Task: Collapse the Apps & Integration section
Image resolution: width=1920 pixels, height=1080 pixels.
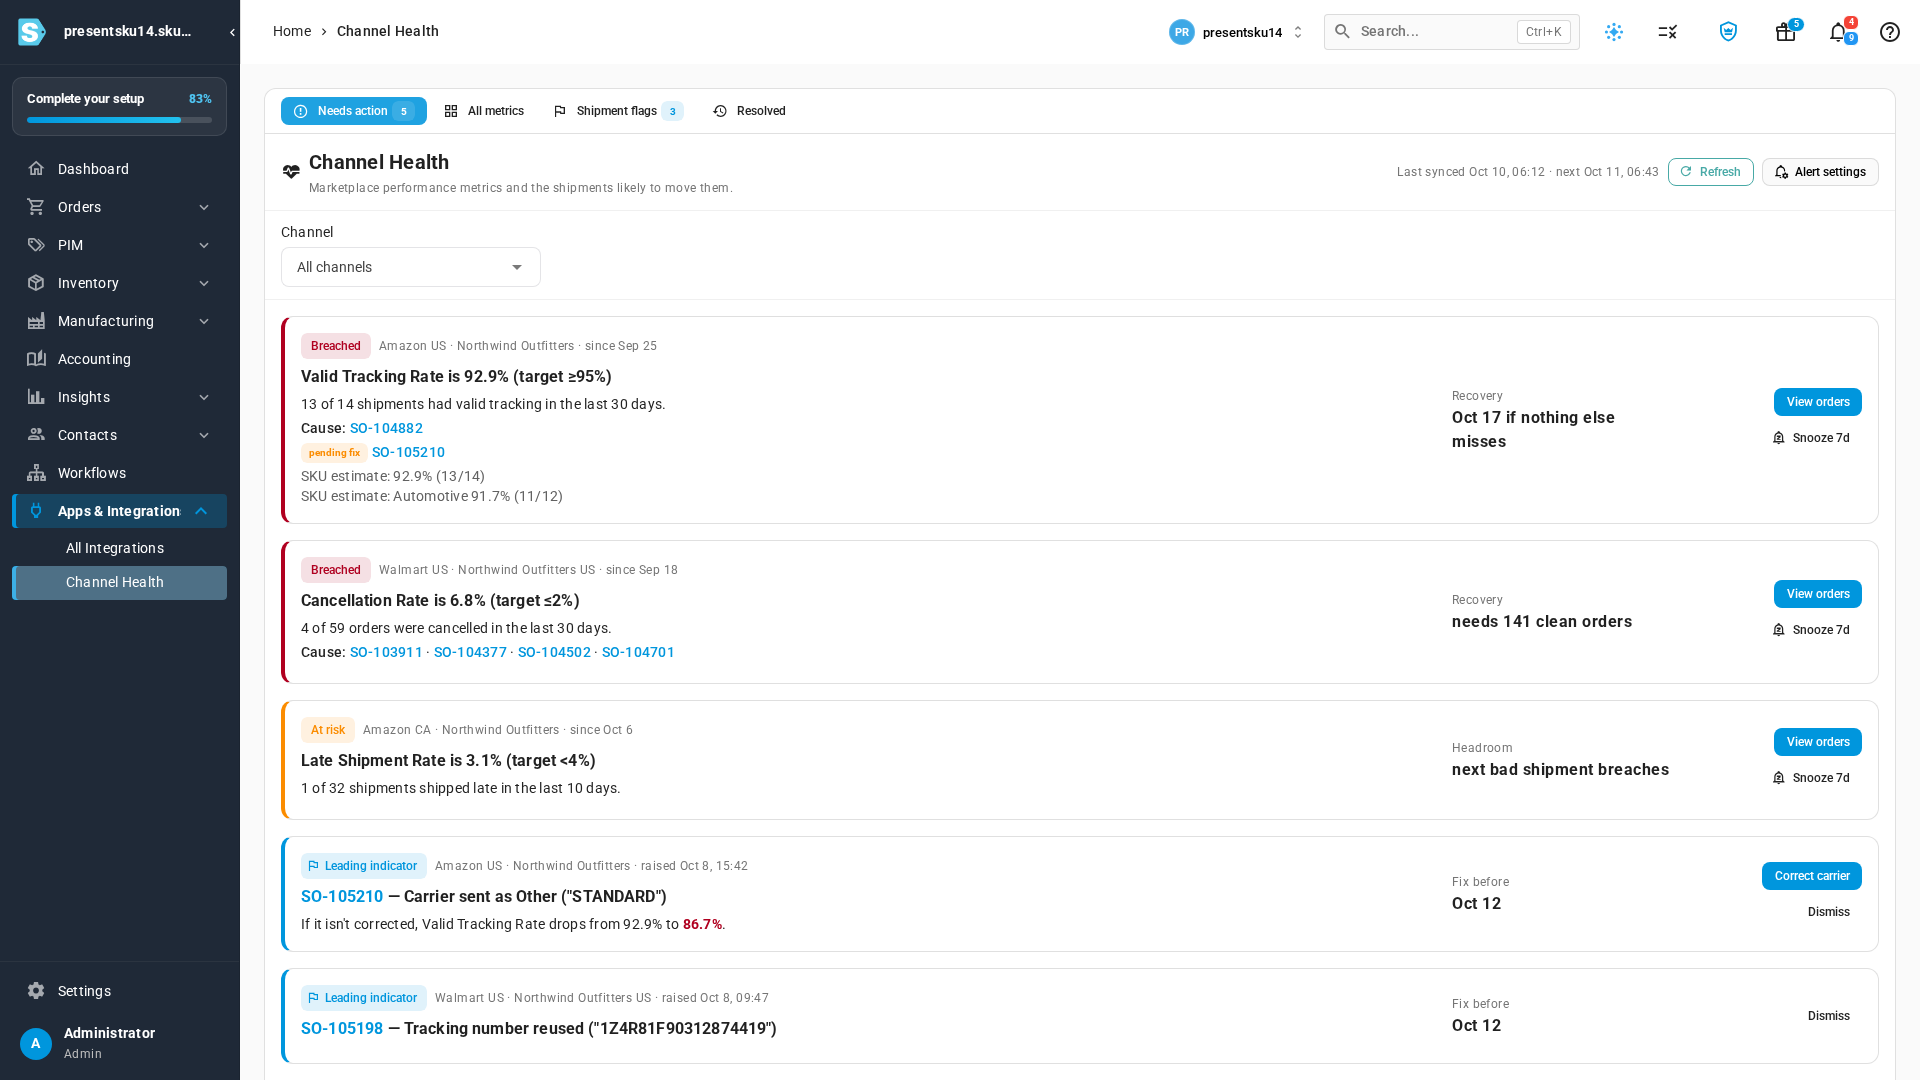Action: [x=119, y=511]
